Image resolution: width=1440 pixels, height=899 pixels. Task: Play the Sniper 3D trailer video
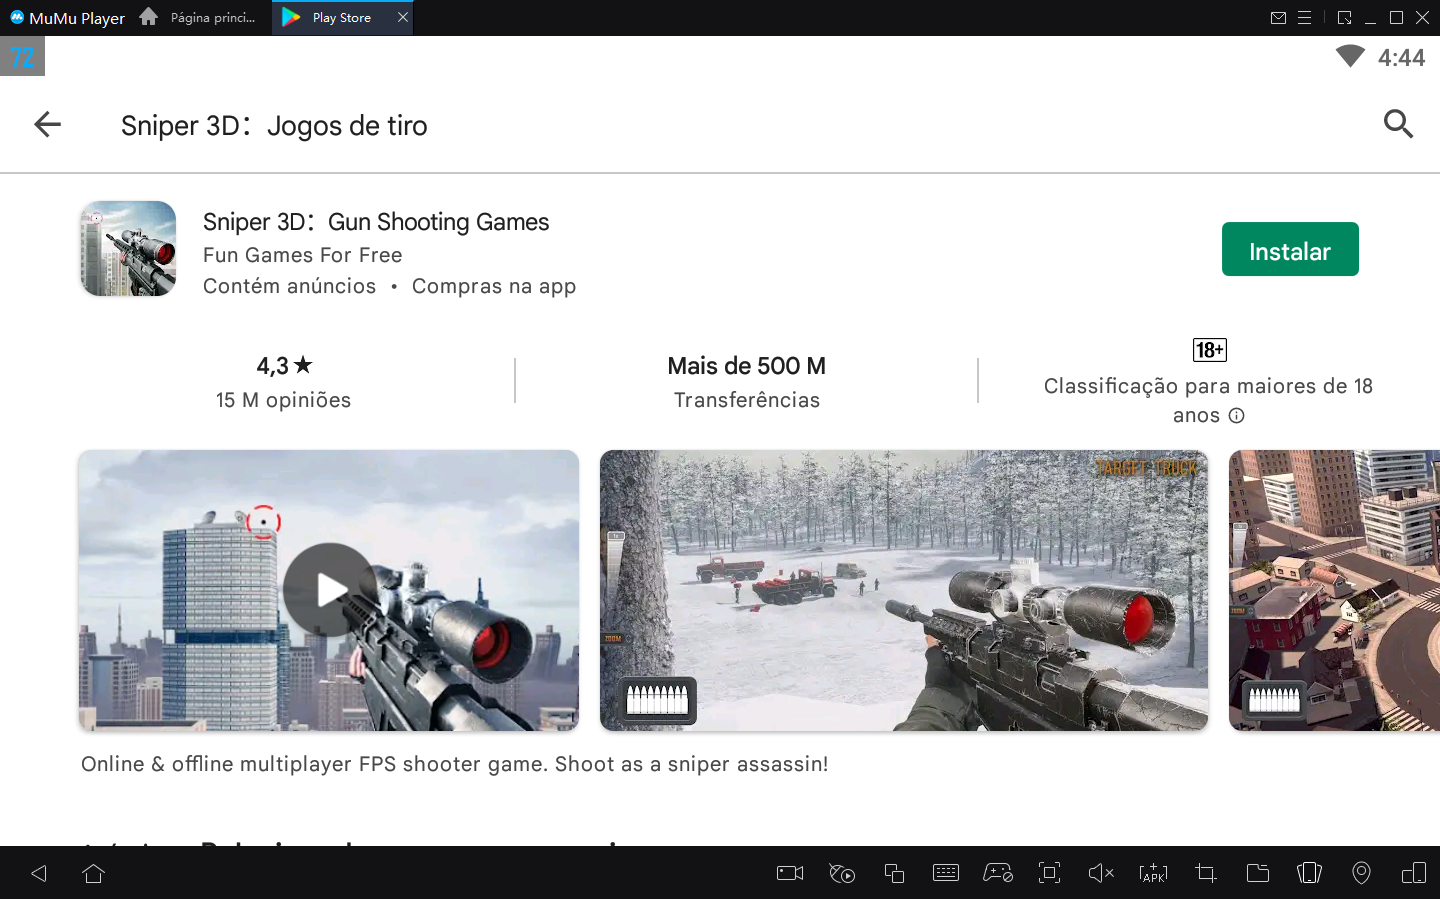point(329,590)
